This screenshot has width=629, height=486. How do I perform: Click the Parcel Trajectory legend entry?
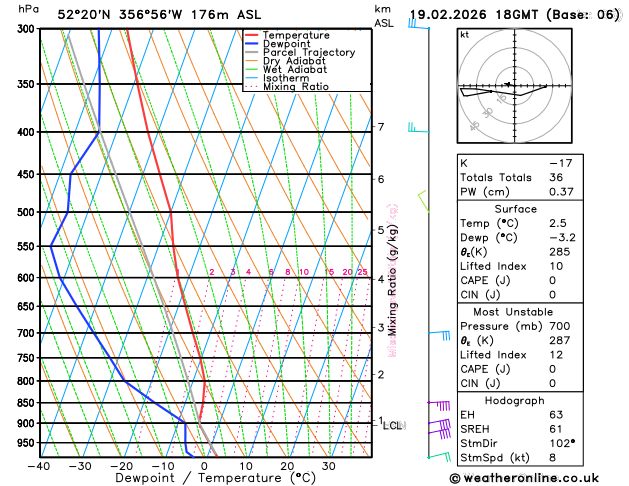point(300,52)
